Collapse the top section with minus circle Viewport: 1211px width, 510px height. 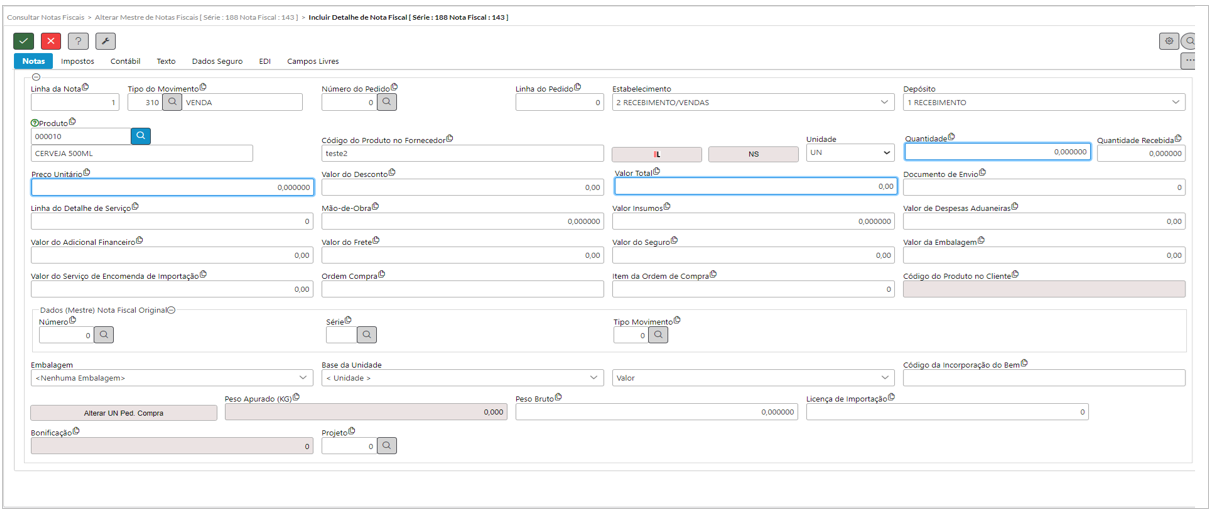[x=36, y=77]
